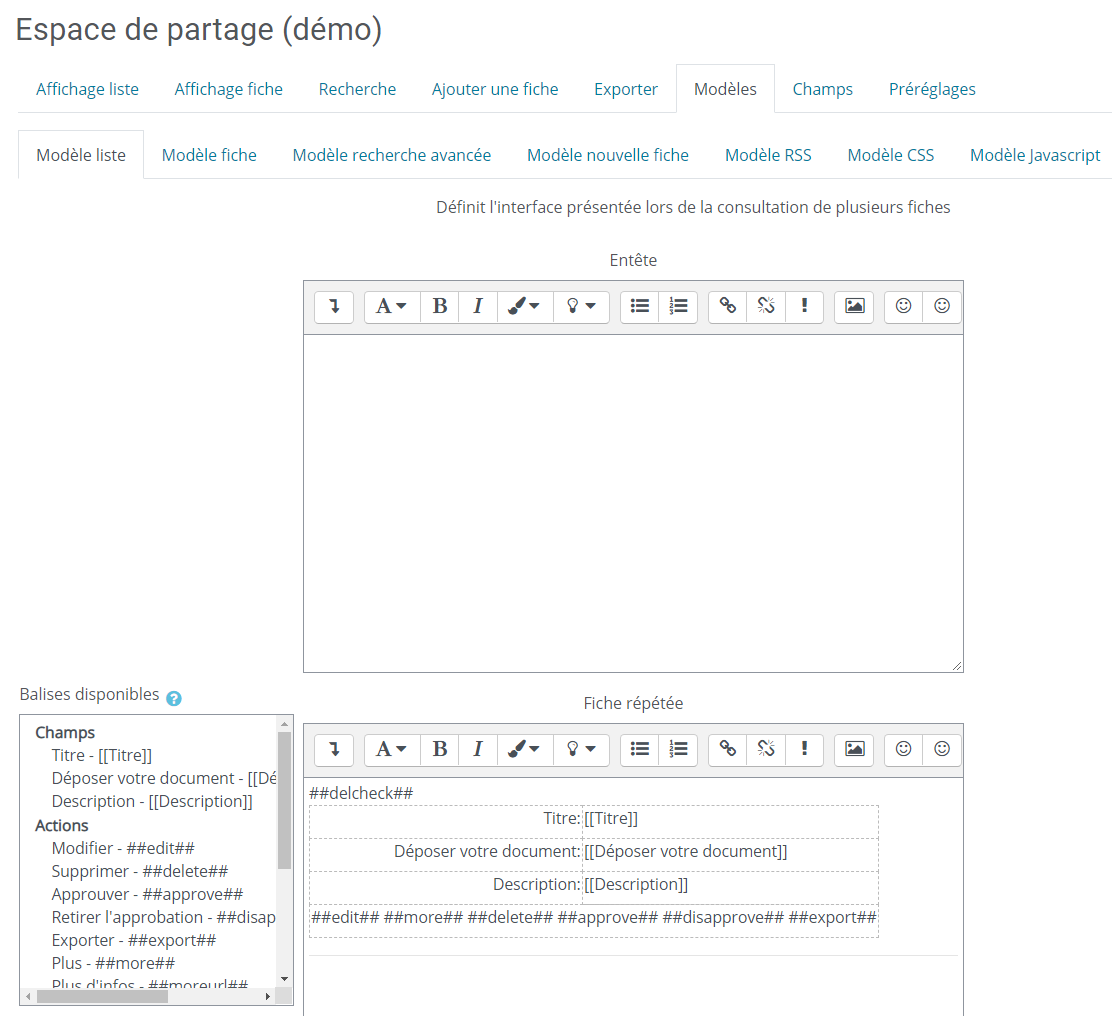1112x1016 pixels.
Task: Open the Préréglages tab
Action: click(x=933, y=89)
